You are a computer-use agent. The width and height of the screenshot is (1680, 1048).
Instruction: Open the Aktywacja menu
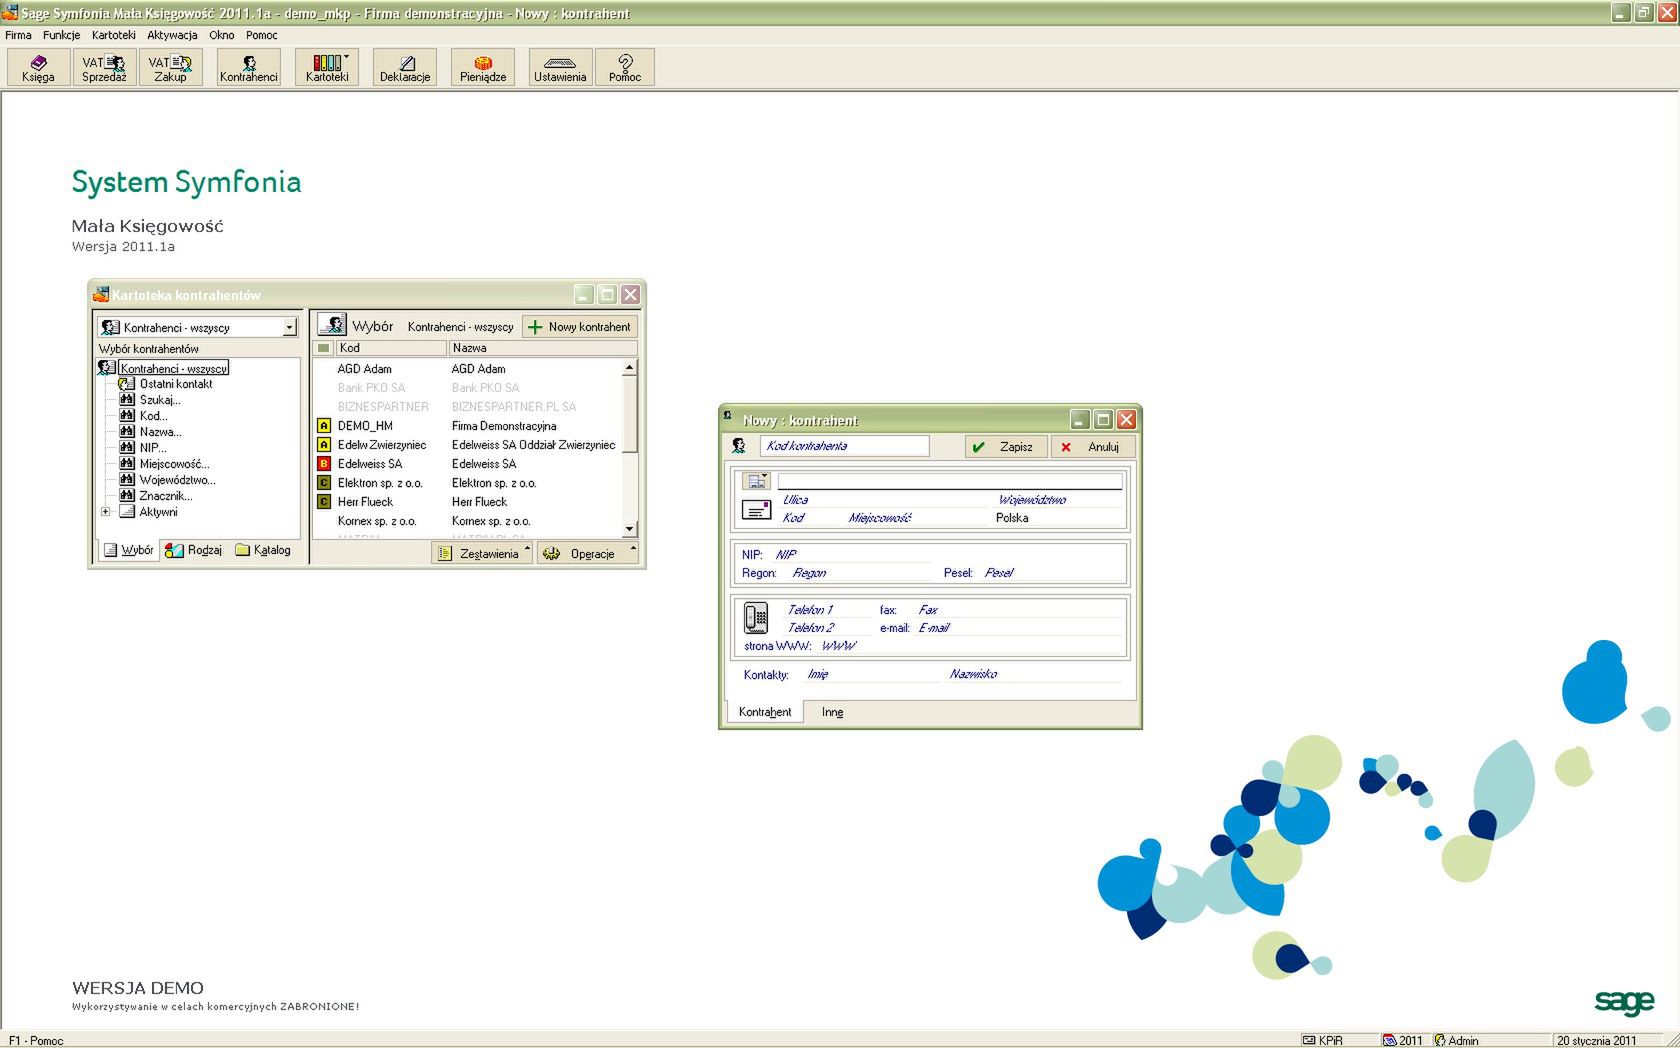172,35
